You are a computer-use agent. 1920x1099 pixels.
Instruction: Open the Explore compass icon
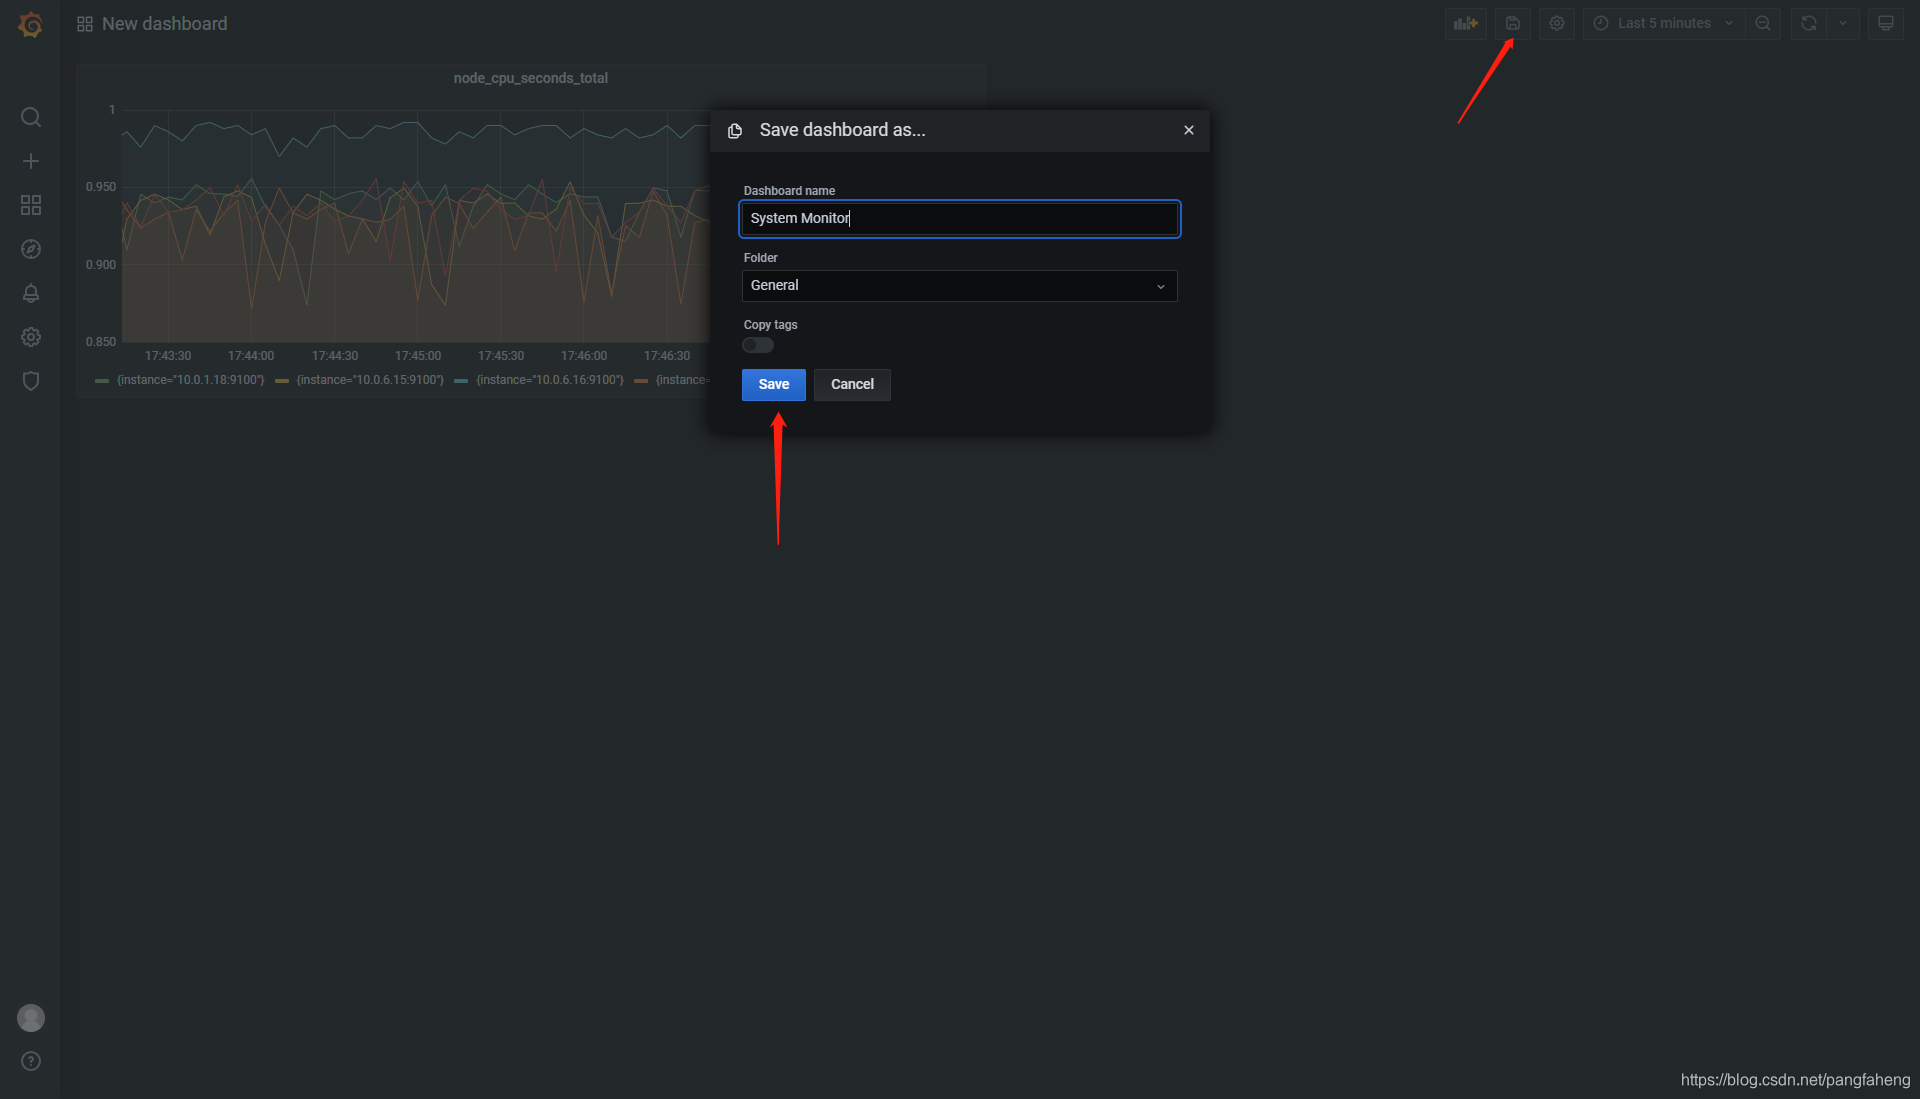(31, 249)
